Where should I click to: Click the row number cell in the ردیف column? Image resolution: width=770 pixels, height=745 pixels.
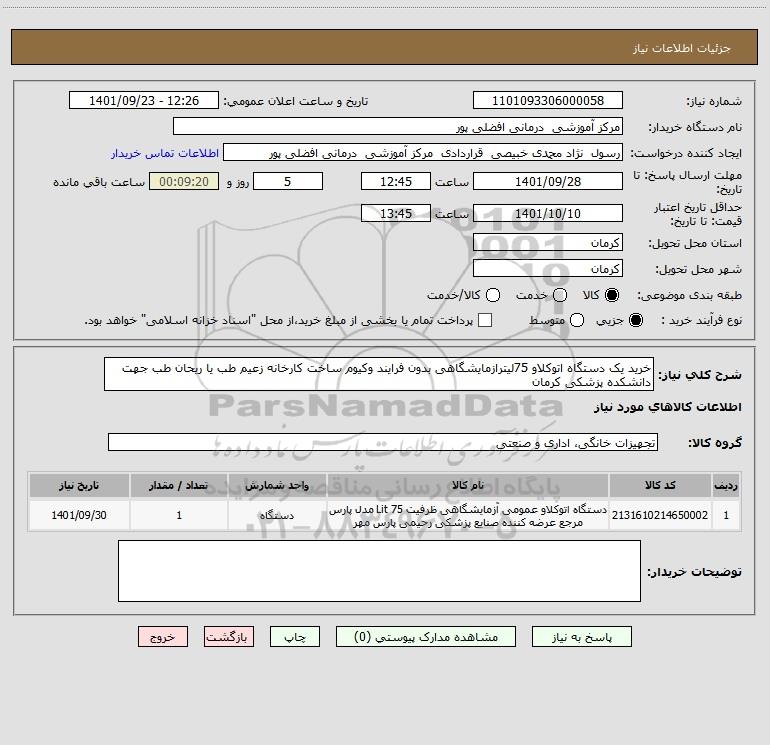726,515
